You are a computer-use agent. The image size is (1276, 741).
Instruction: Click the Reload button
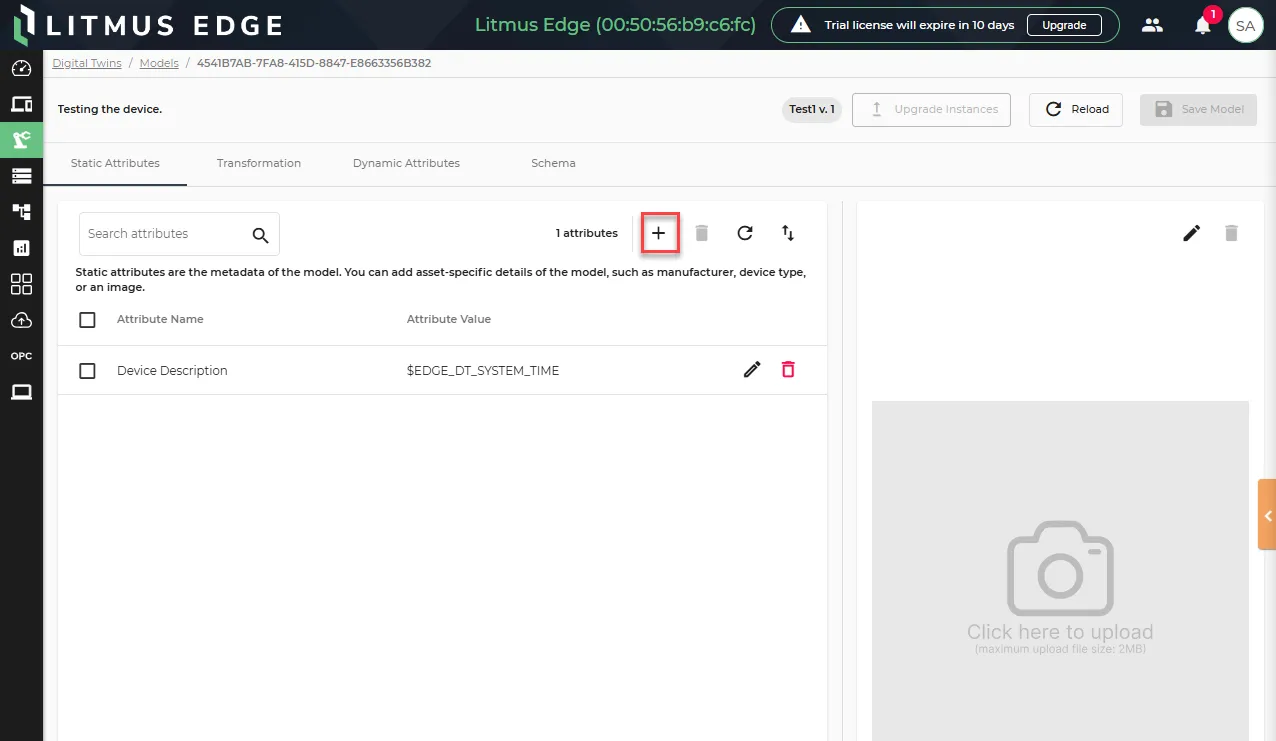1076,110
